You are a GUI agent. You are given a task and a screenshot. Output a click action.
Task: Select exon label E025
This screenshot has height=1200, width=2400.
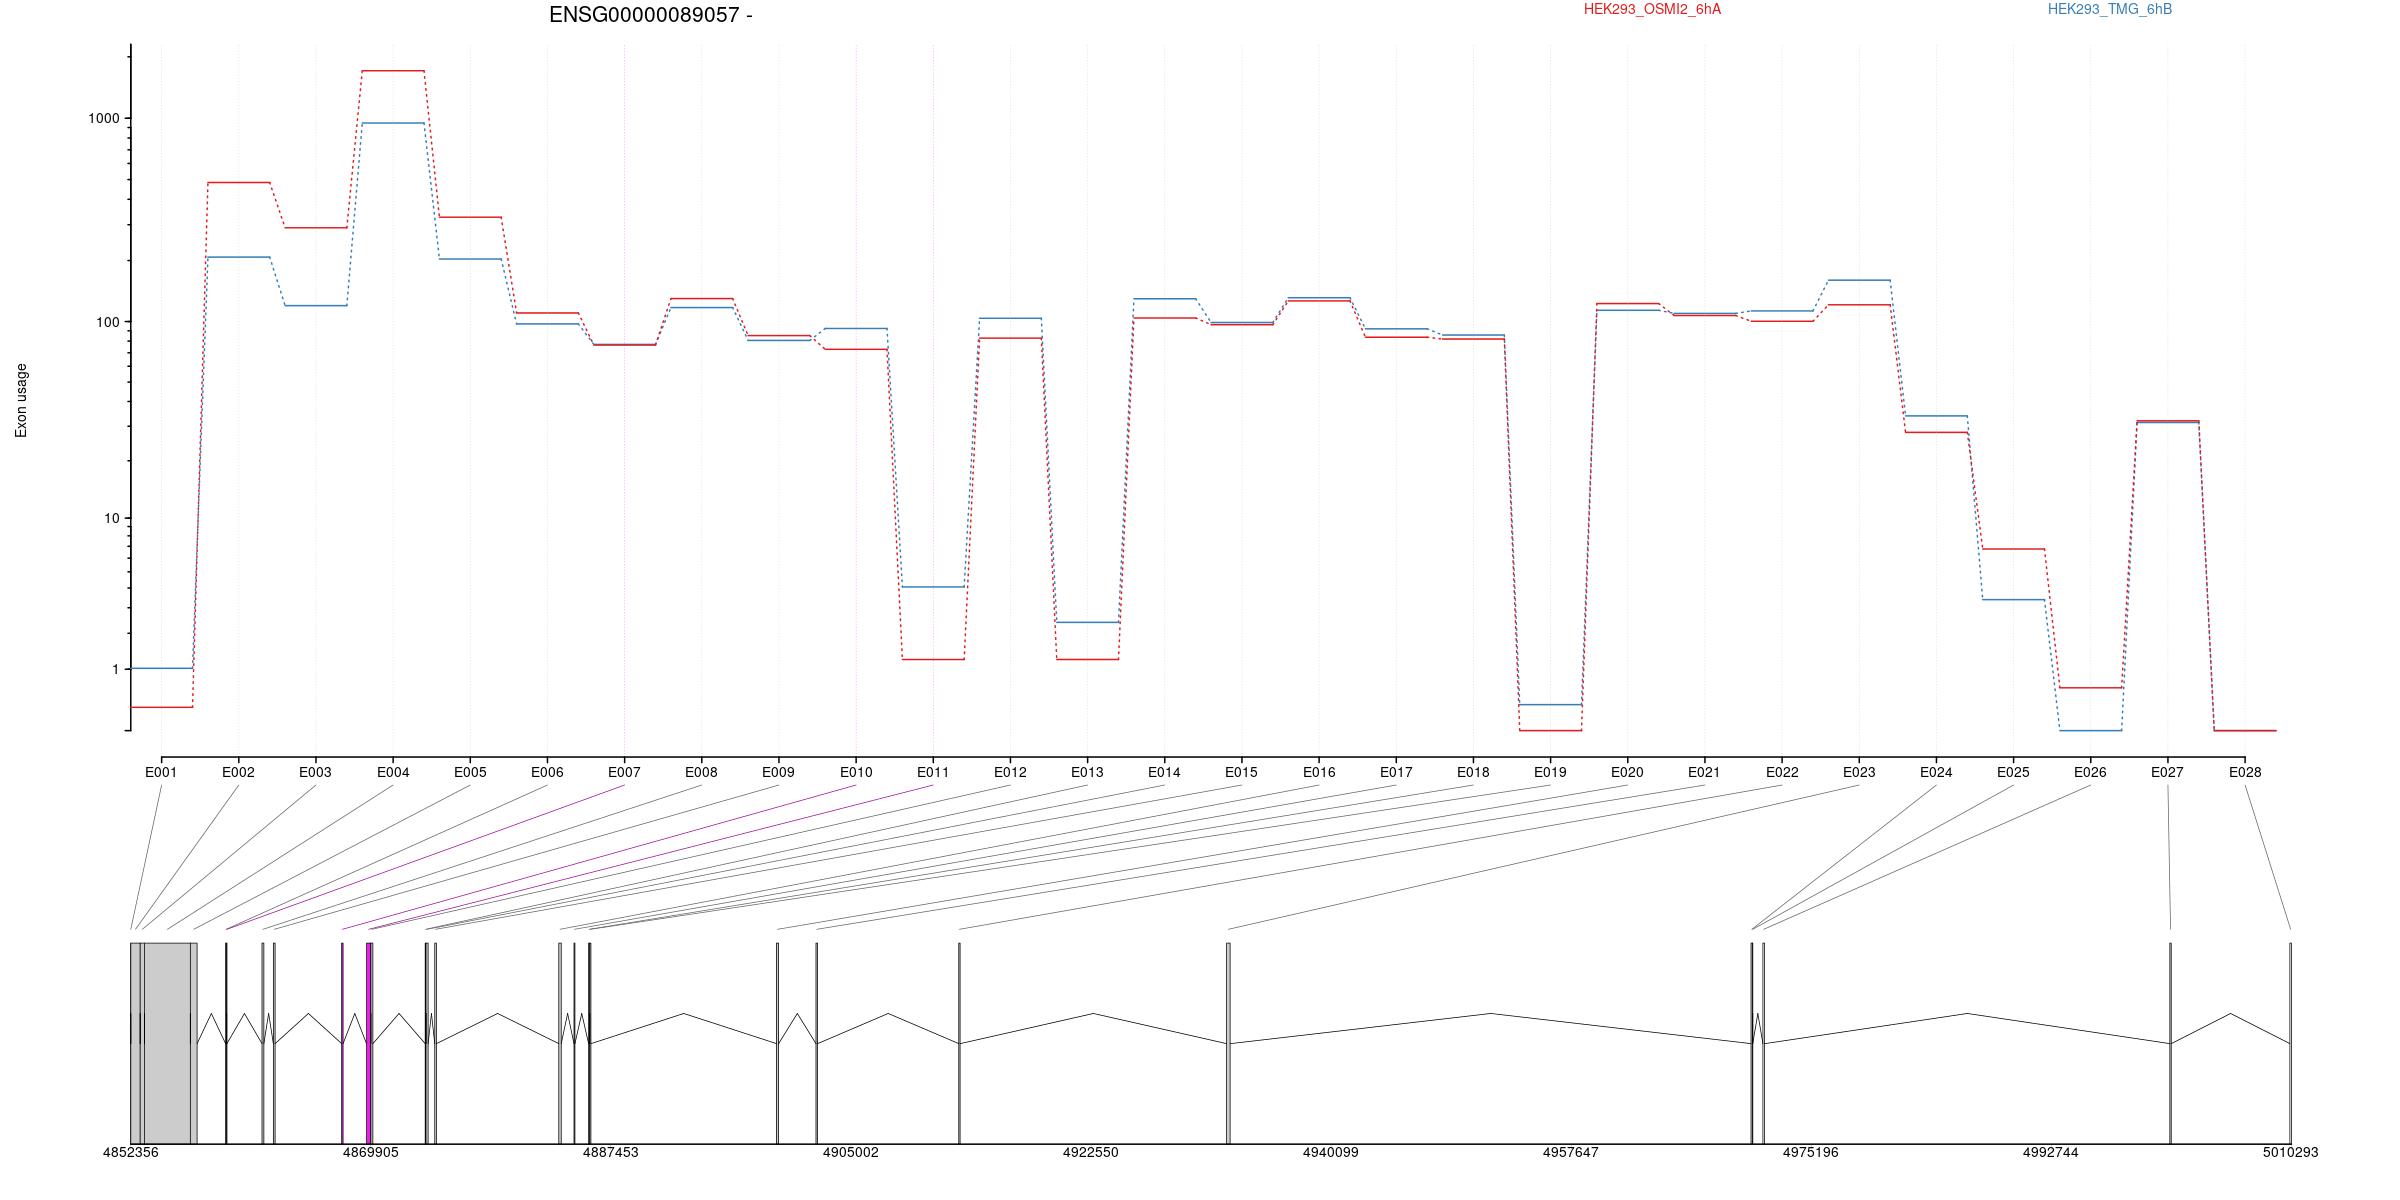pos(2013,772)
